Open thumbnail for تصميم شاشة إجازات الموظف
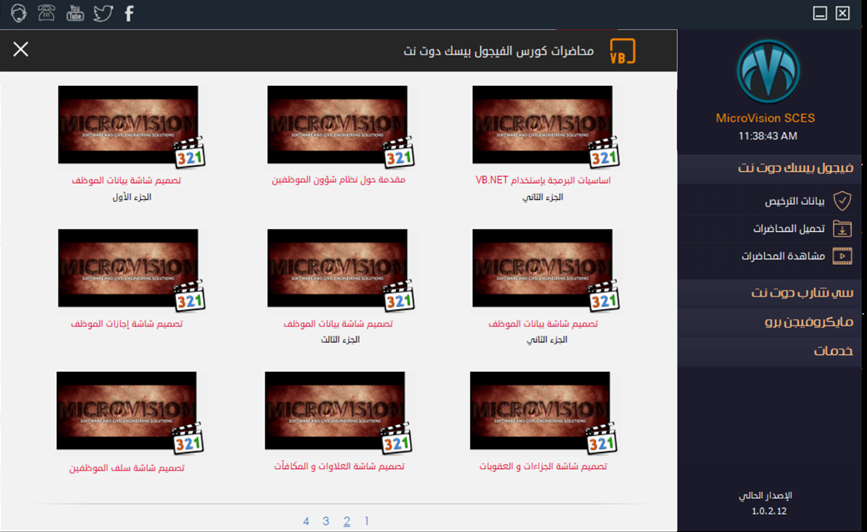This screenshot has height=532, width=867. tap(128, 268)
